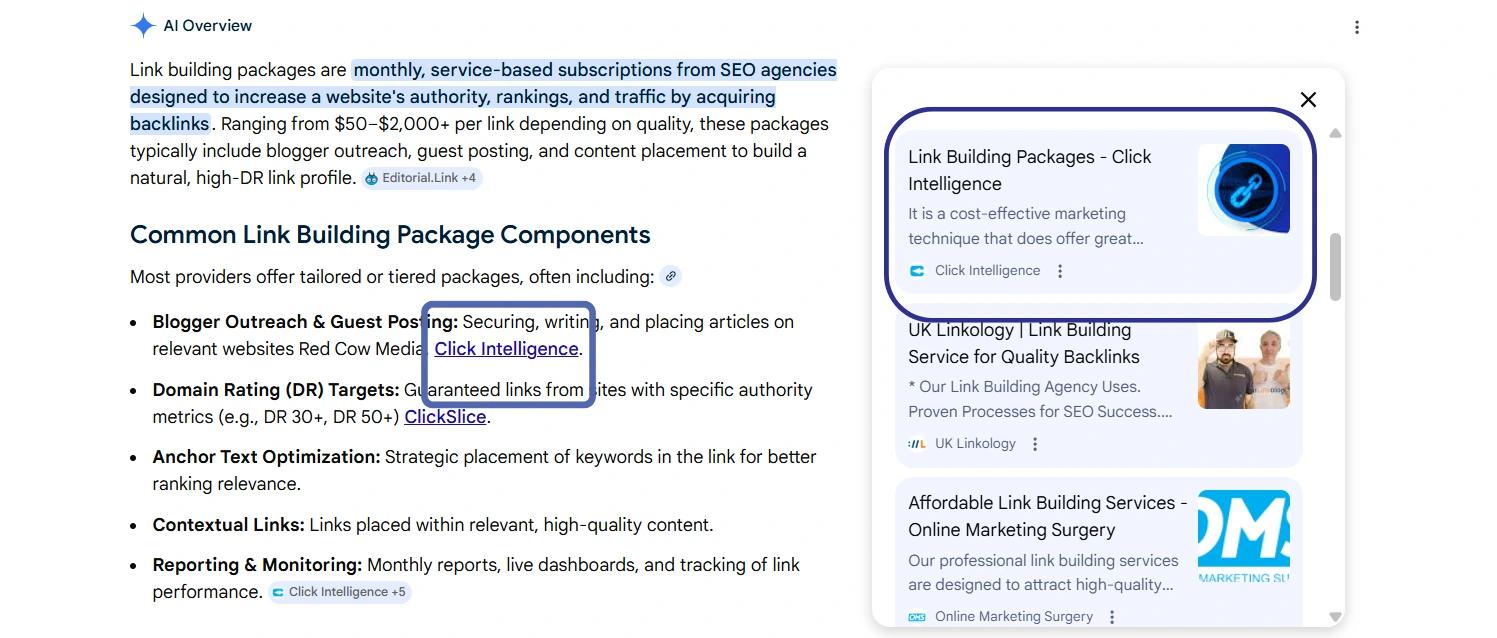Open more options for Online Marketing Surgery
Viewport: 1497px width, 638px height.
(1112, 617)
